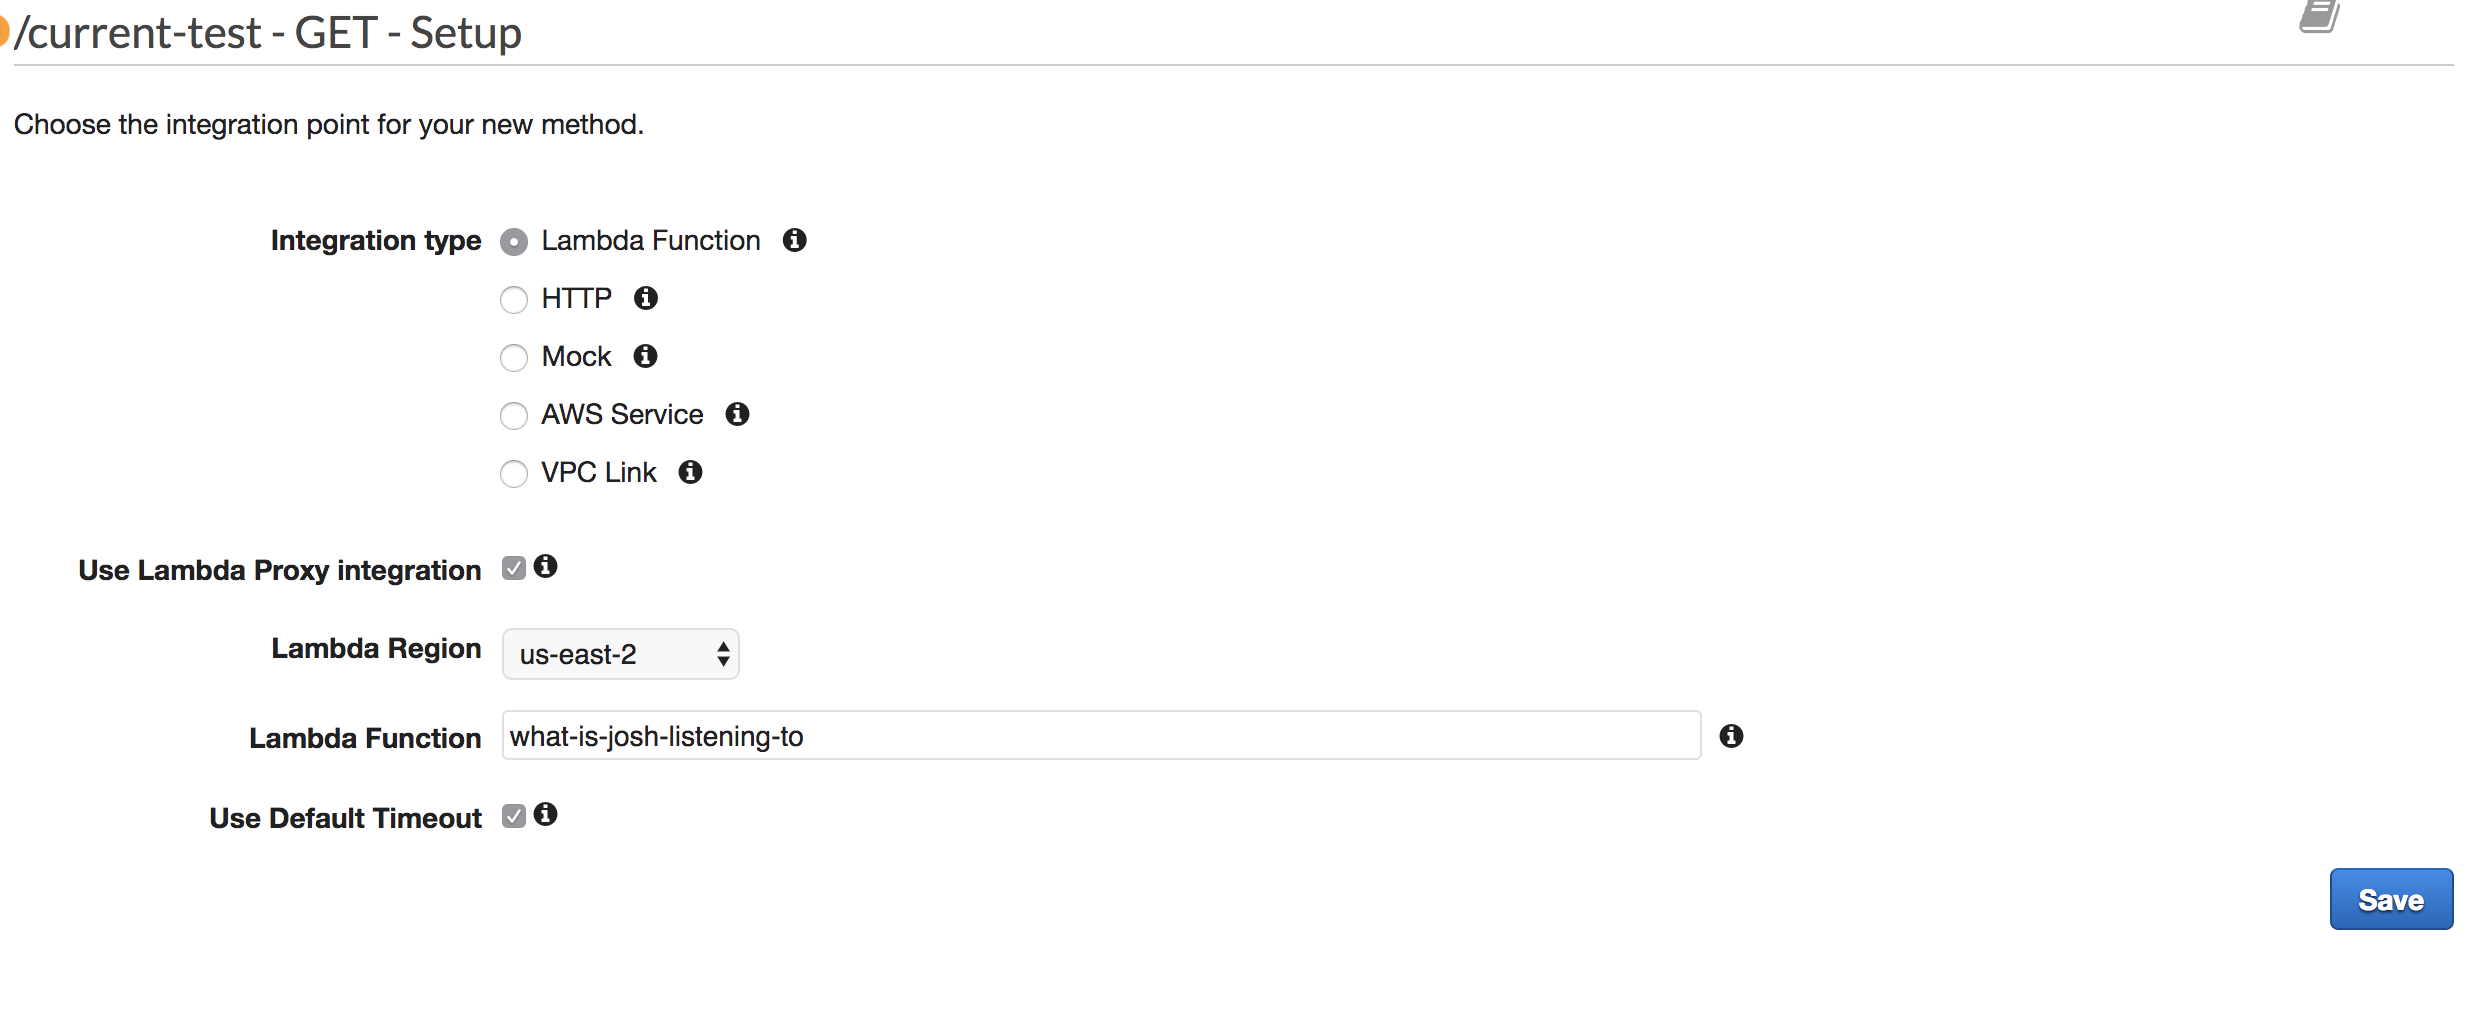Click info icon next to VPC Link
2474x1030 pixels.
(691, 472)
